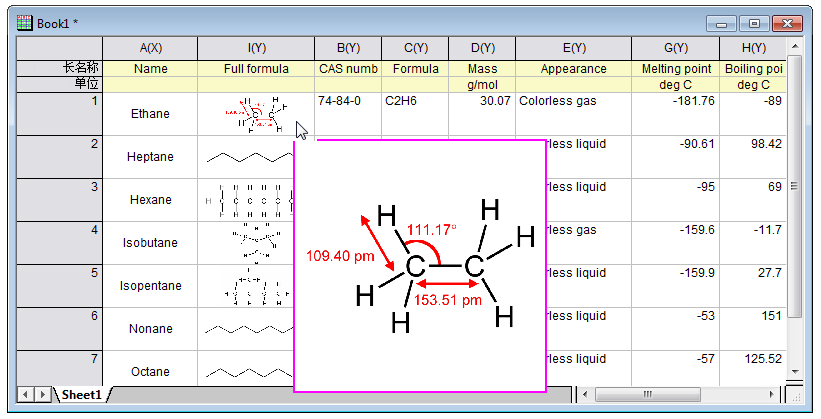Click the vertical scrollbar down arrow

(x=795, y=372)
